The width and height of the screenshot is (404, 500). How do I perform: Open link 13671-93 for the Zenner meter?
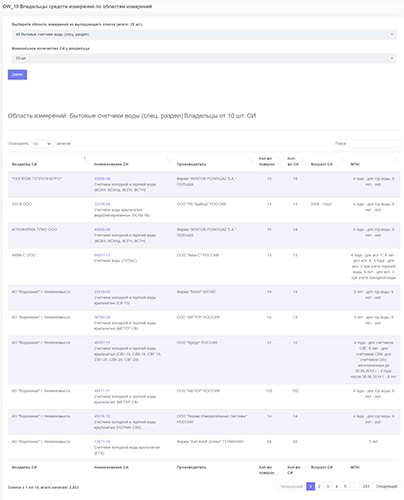102,442
